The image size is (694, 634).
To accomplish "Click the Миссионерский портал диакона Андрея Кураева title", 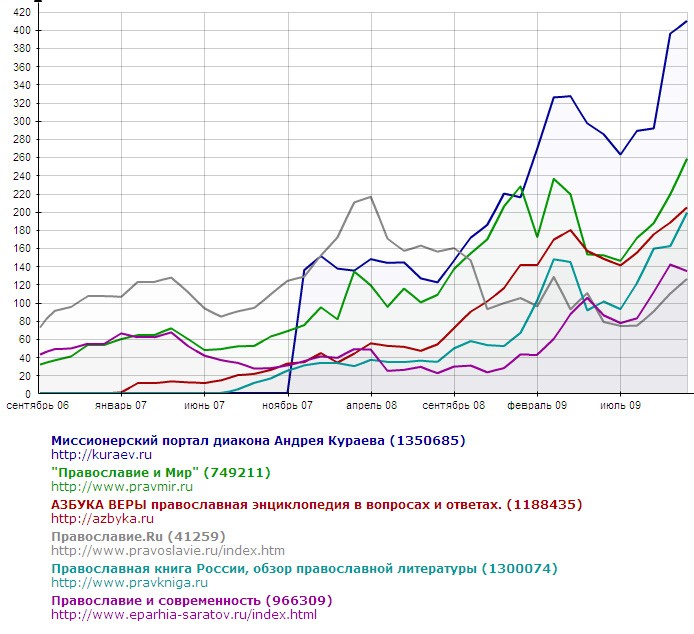I will tap(257, 440).
